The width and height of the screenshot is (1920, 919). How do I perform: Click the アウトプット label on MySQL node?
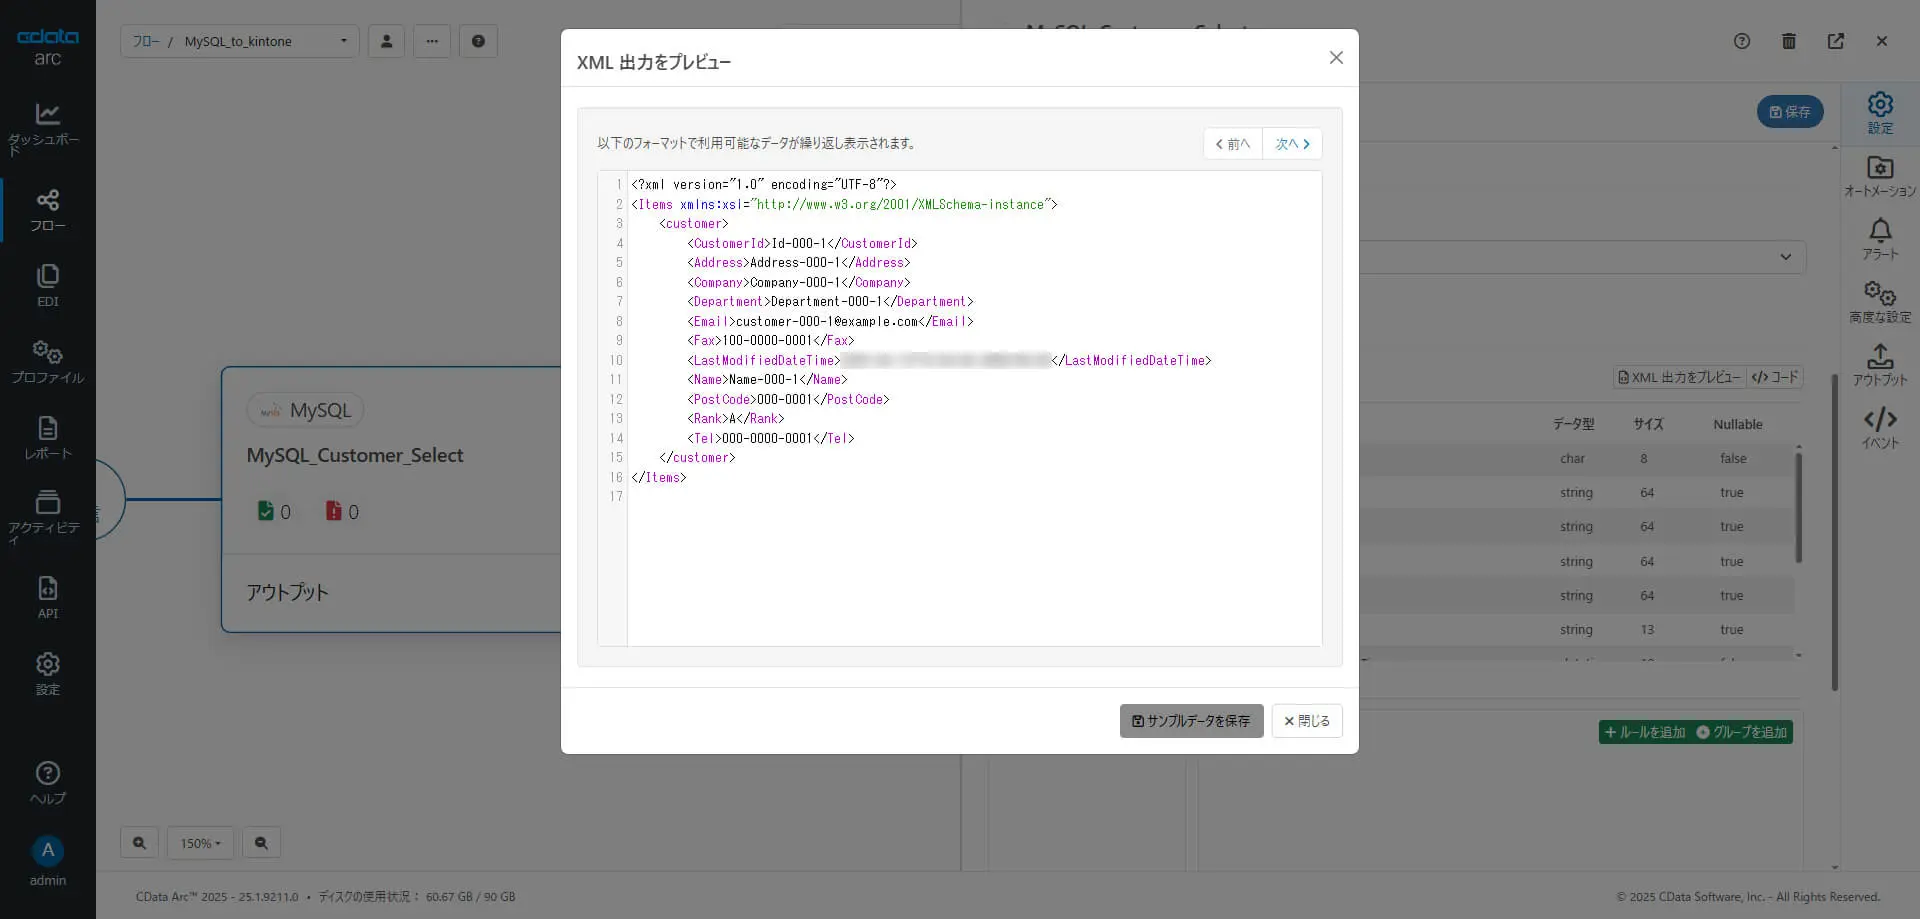[x=287, y=592]
